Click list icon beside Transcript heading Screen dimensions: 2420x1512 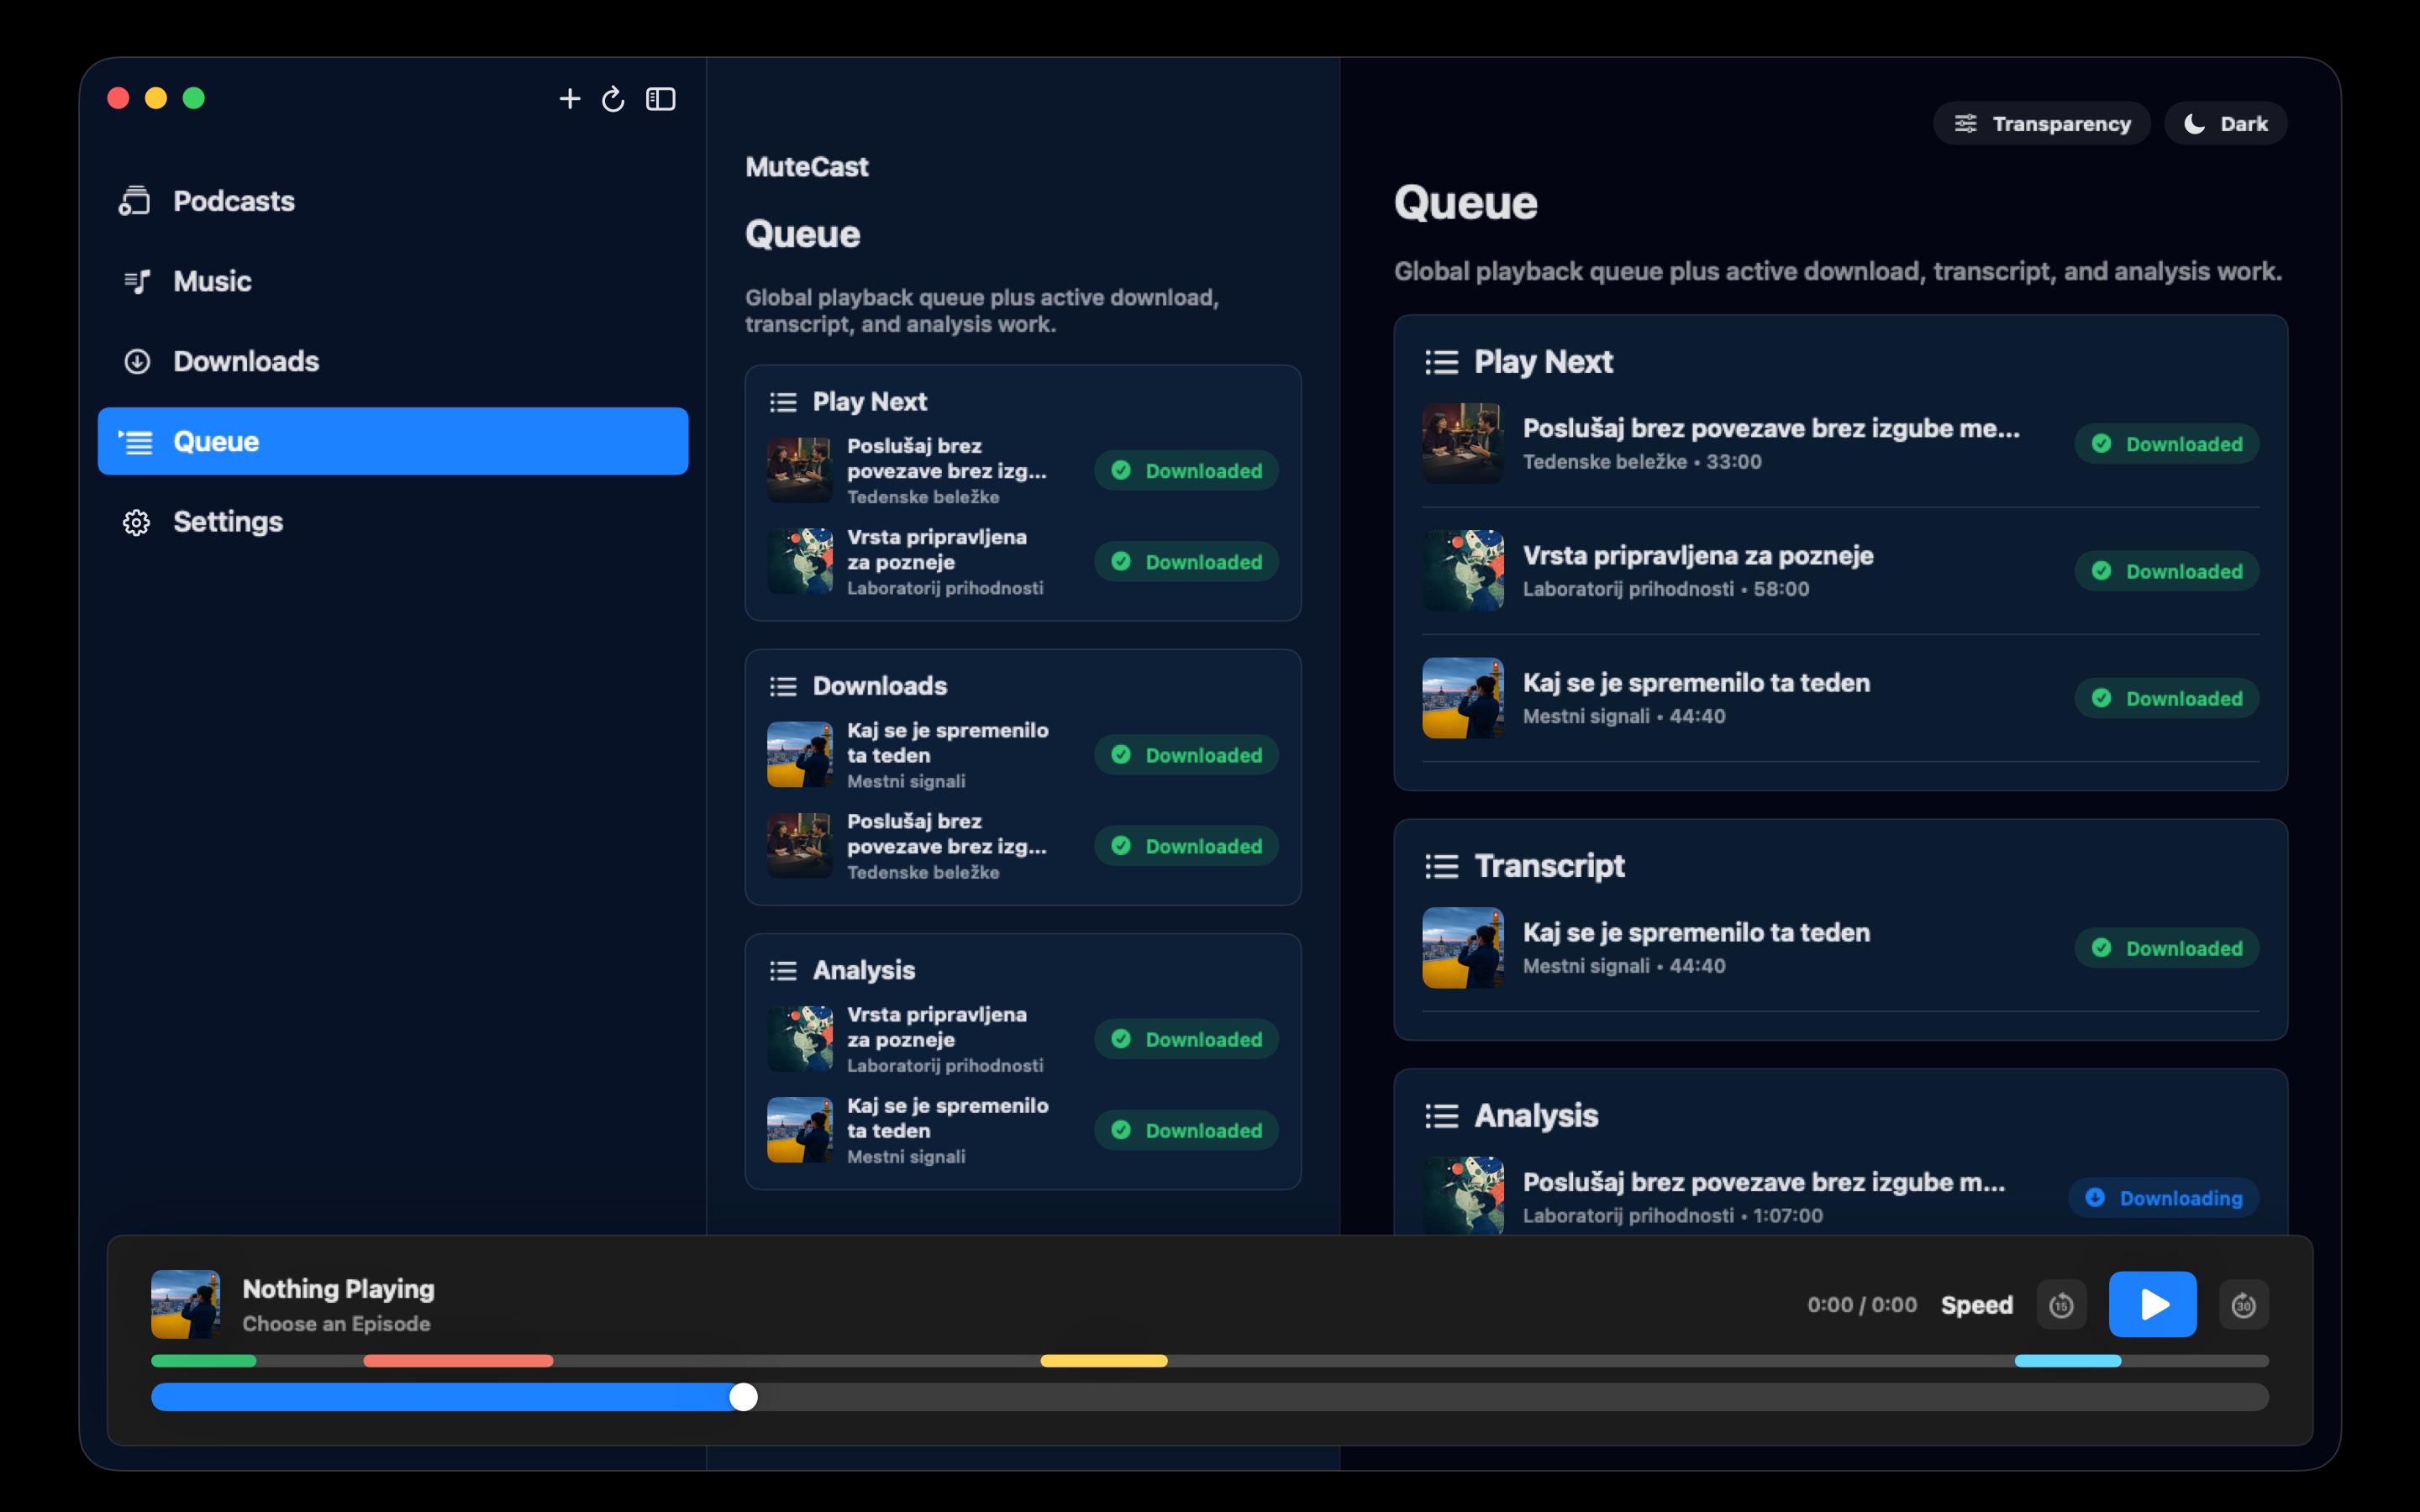[x=1441, y=866]
